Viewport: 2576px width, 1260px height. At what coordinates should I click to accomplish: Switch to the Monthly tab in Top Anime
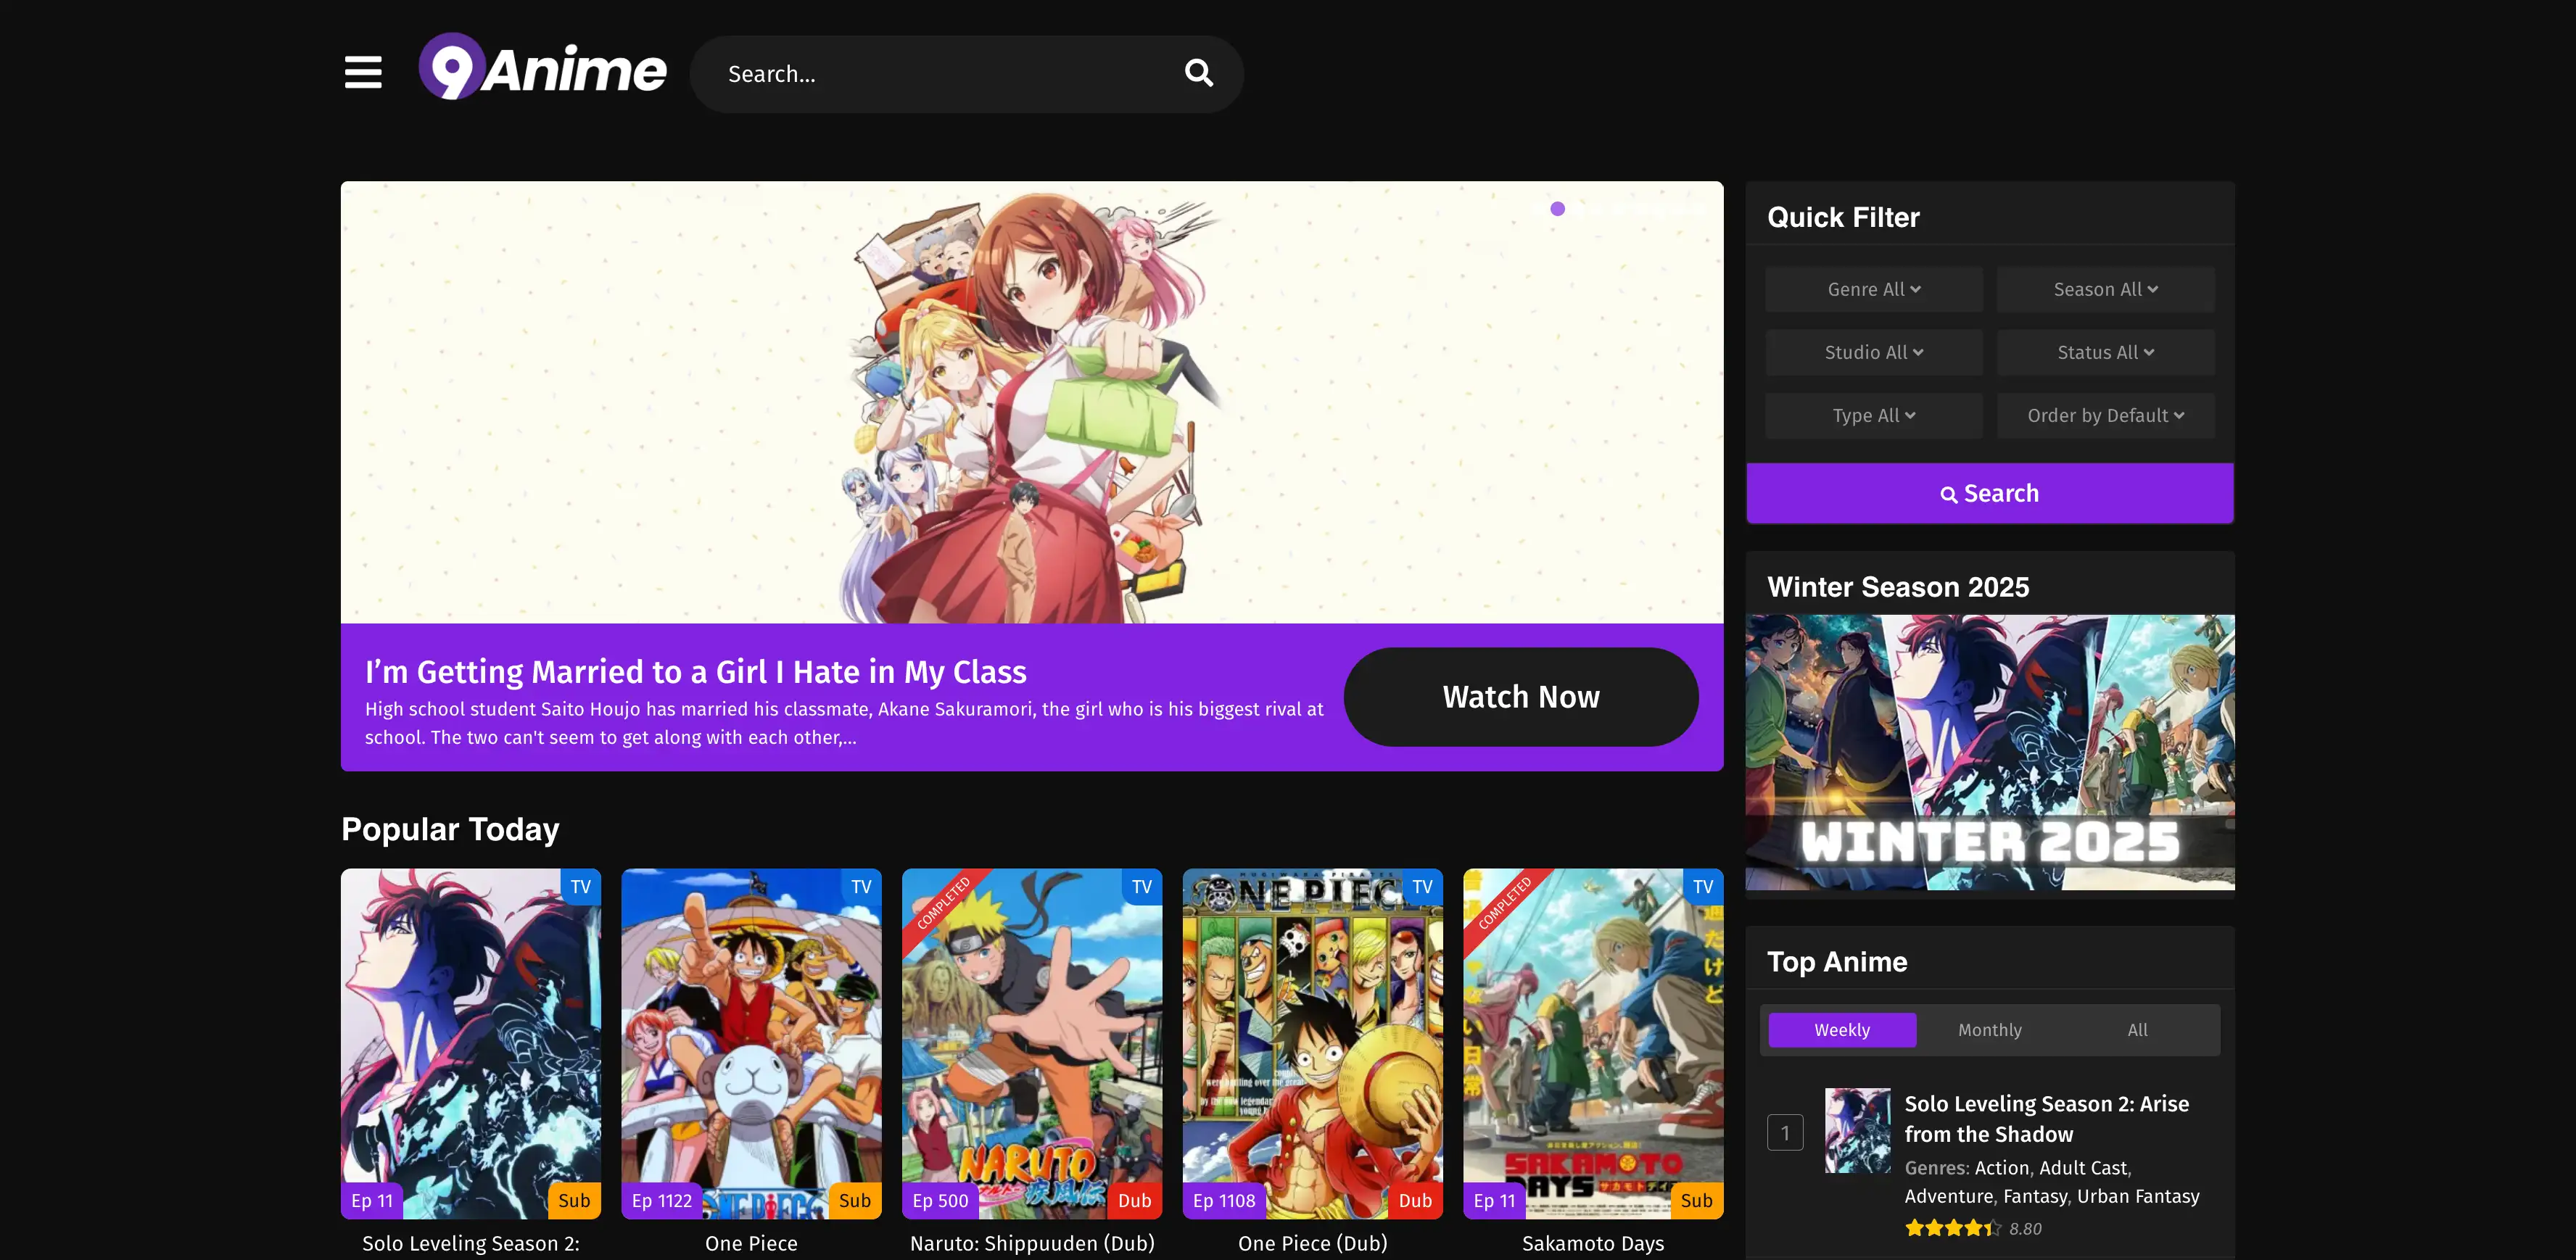click(x=1989, y=1029)
